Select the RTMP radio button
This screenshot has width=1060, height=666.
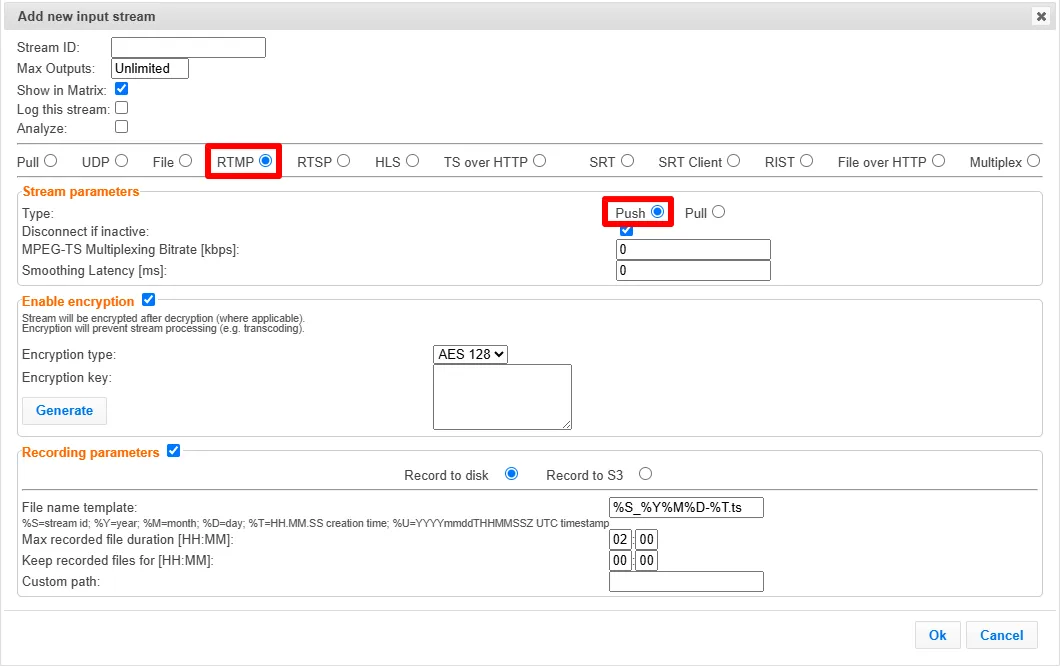click(x=266, y=161)
